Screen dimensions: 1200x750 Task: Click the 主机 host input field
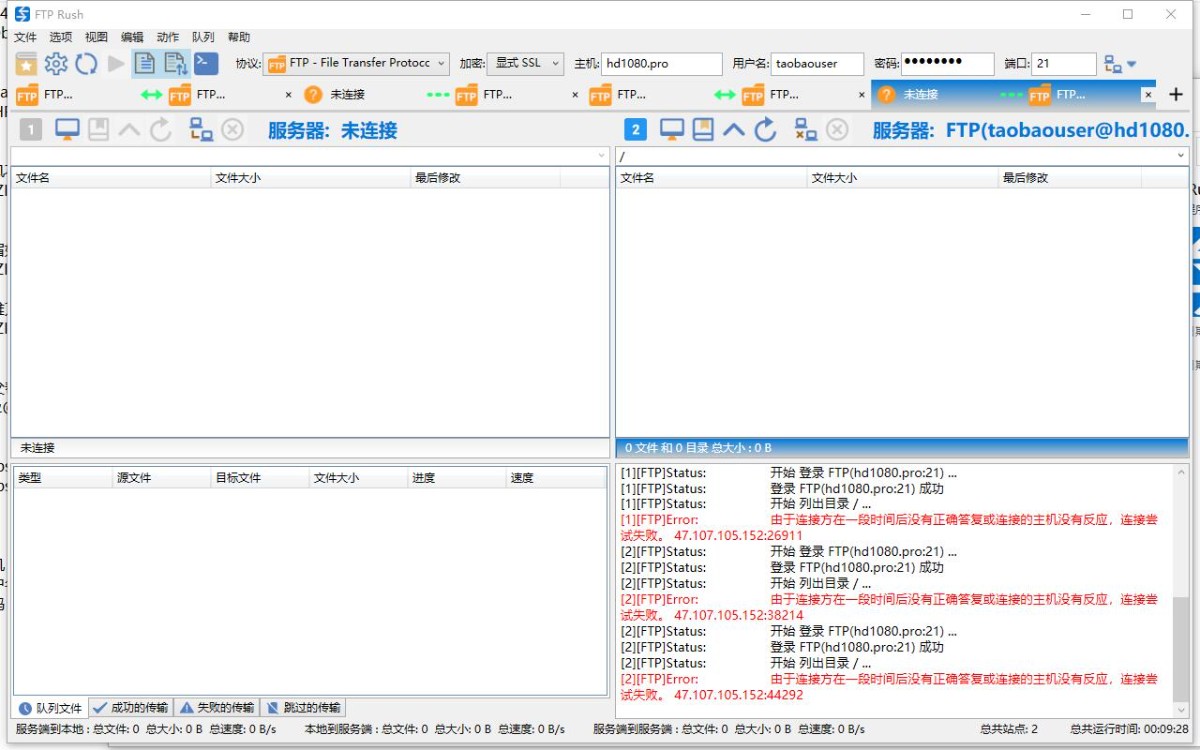[661, 64]
